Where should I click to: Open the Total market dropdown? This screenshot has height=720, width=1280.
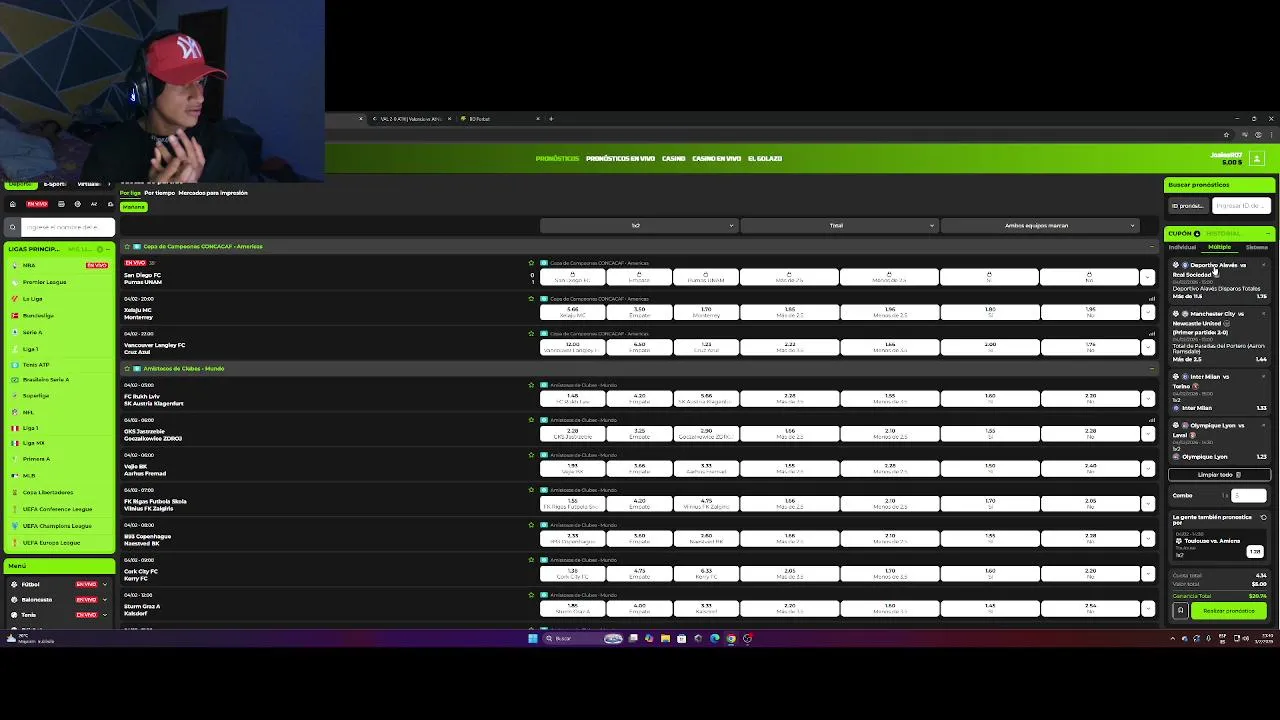[838, 225]
